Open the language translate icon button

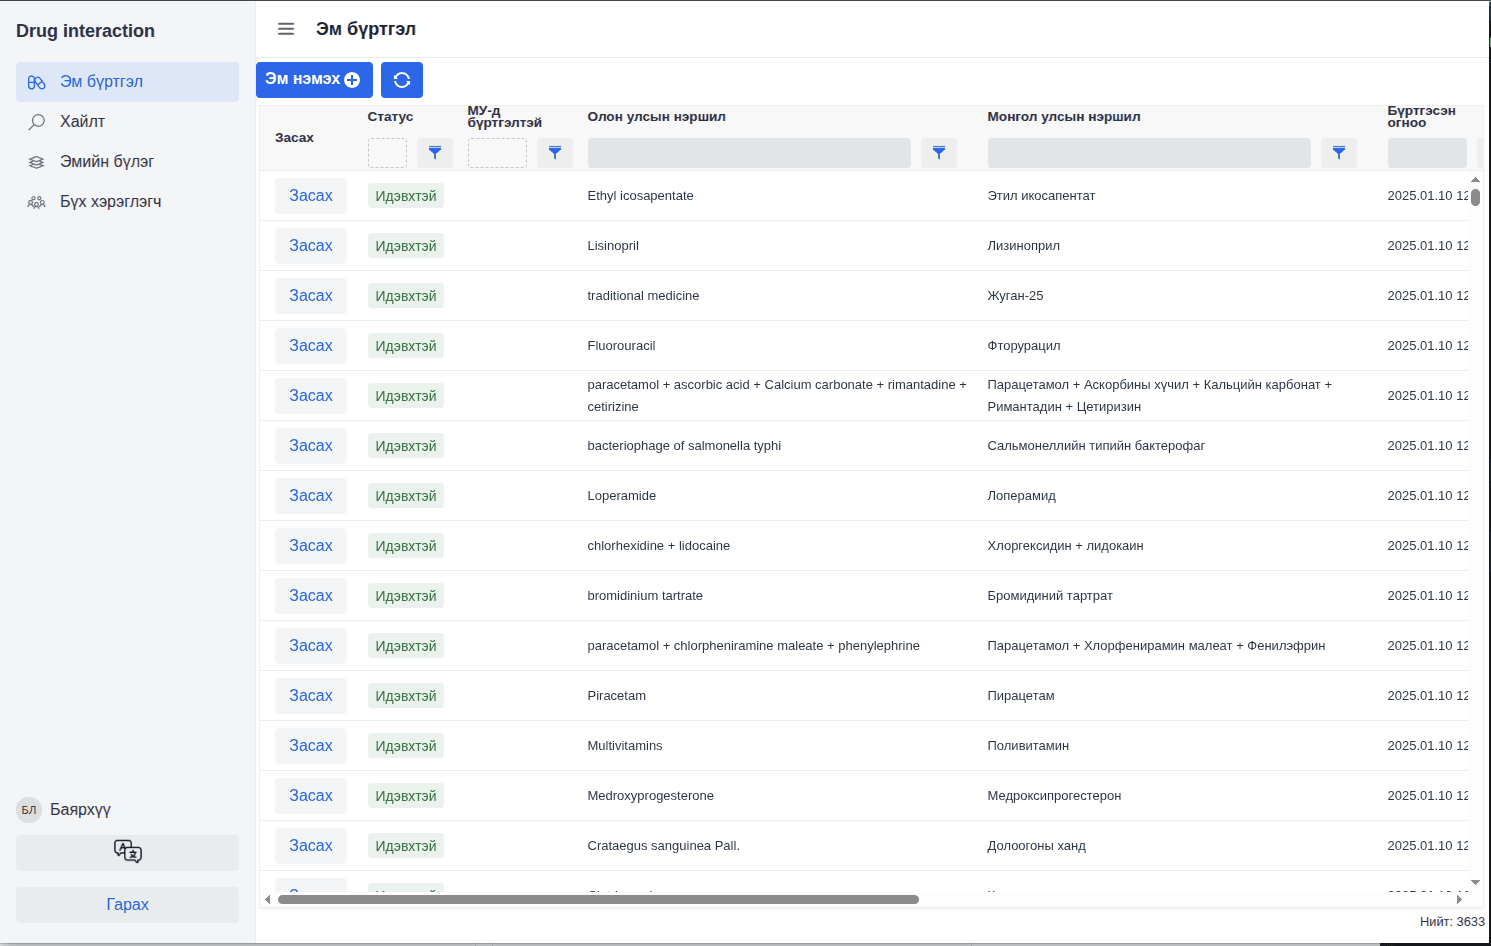coord(127,852)
